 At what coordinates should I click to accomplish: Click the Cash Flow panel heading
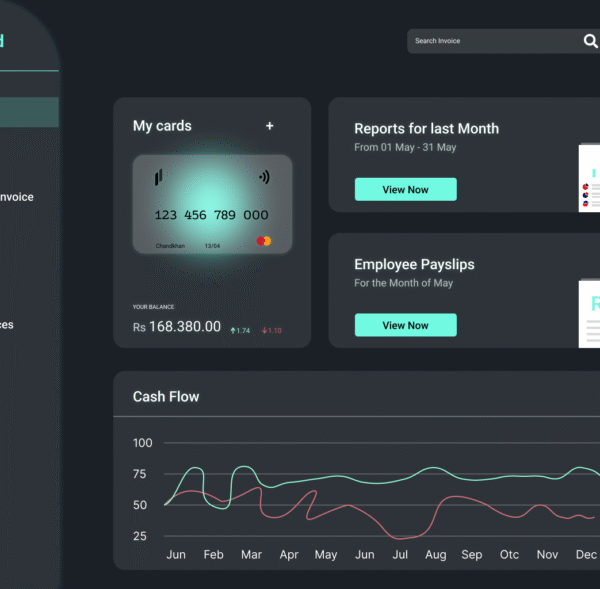point(166,397)
